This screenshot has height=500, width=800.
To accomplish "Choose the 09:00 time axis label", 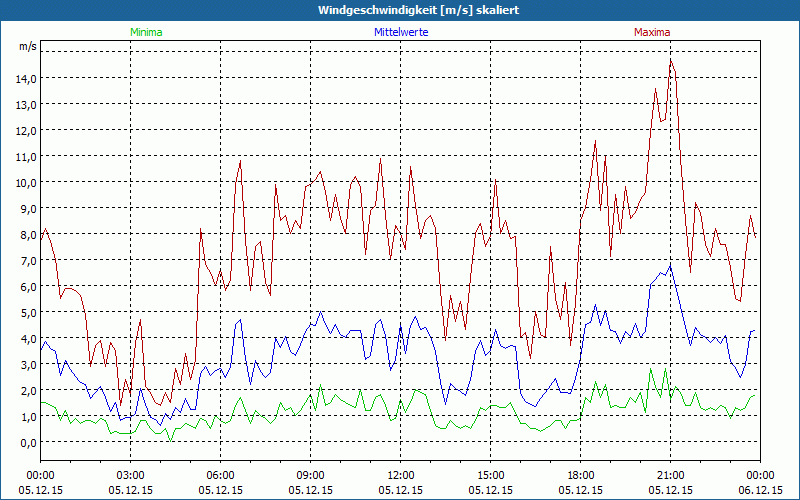I will coord(311,474).
